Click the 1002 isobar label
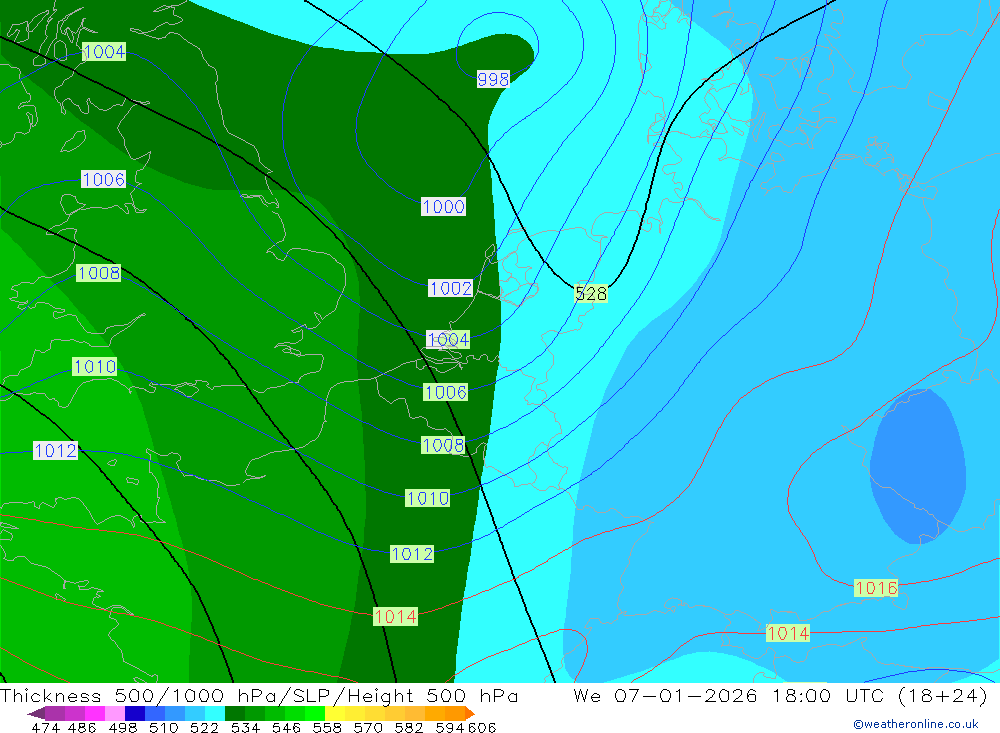The width and height of the screenshot is (1000, 733). click(x=450, y=288)
